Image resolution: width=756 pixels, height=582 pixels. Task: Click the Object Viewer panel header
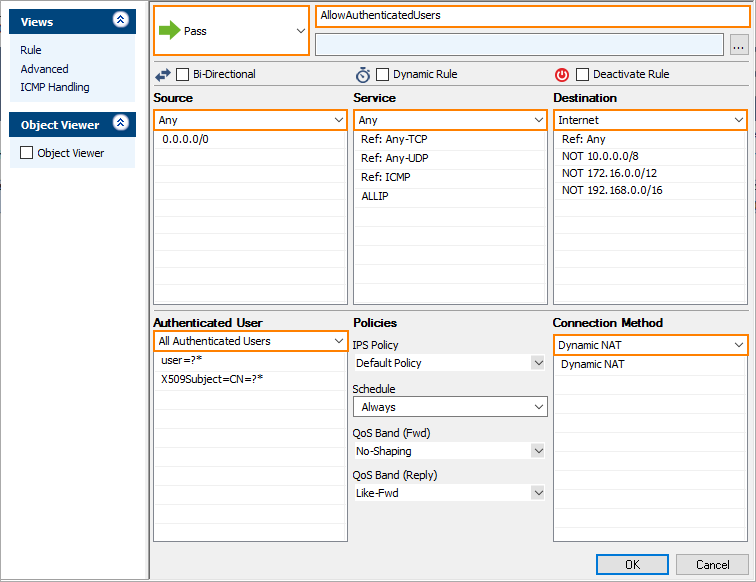pos(72,124)
